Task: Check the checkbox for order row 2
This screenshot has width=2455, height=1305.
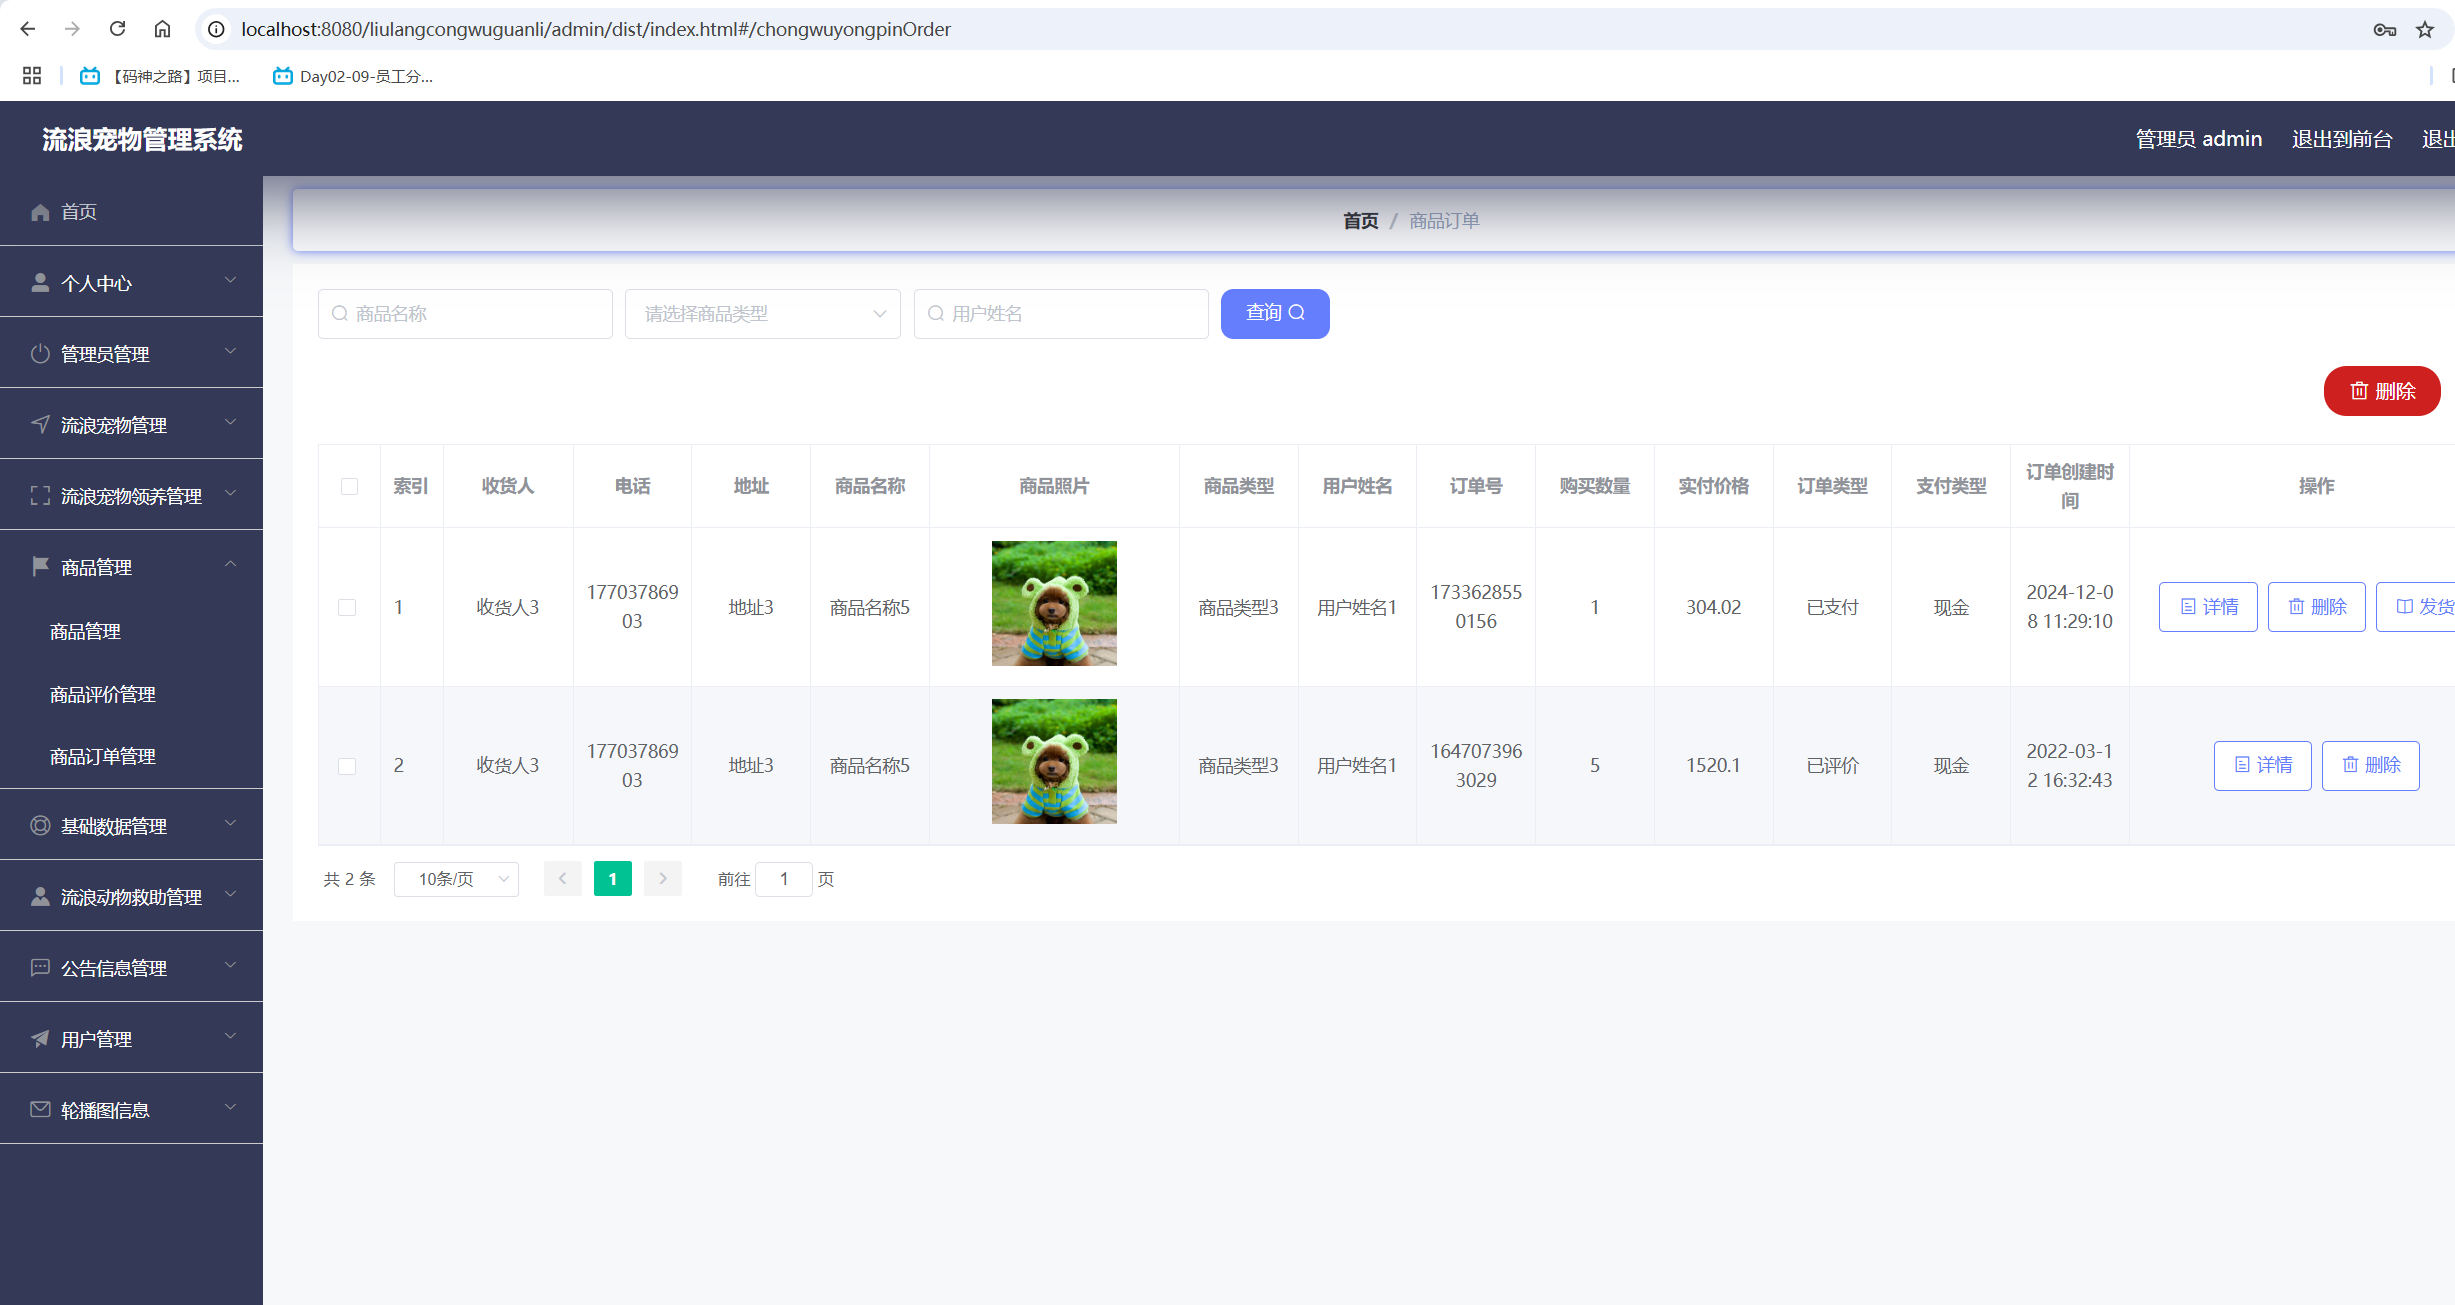Action: [347, 766]
